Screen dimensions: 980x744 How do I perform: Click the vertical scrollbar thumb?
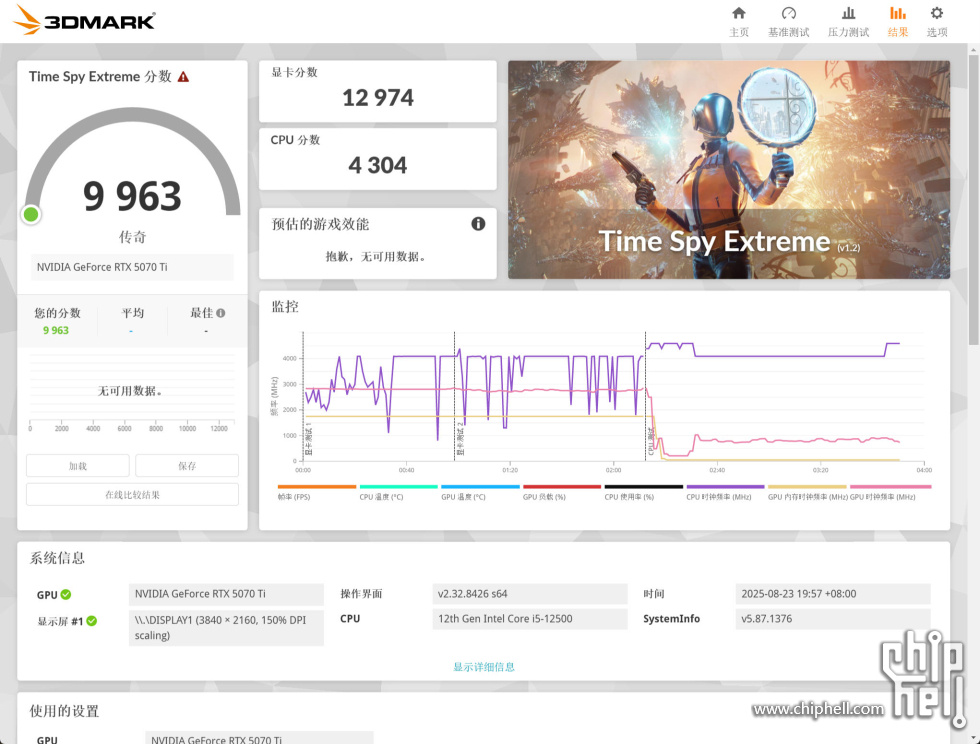click(x=974, y=199)
